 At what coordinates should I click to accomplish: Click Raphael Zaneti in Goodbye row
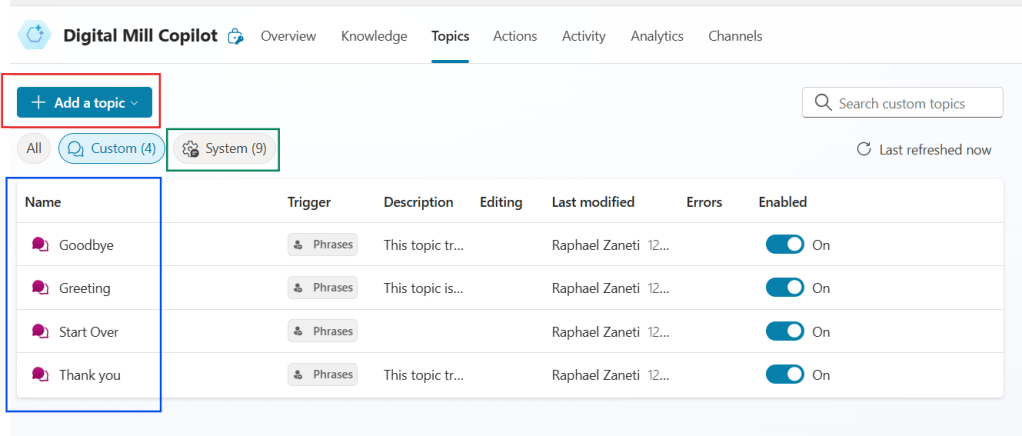[596, 245]
